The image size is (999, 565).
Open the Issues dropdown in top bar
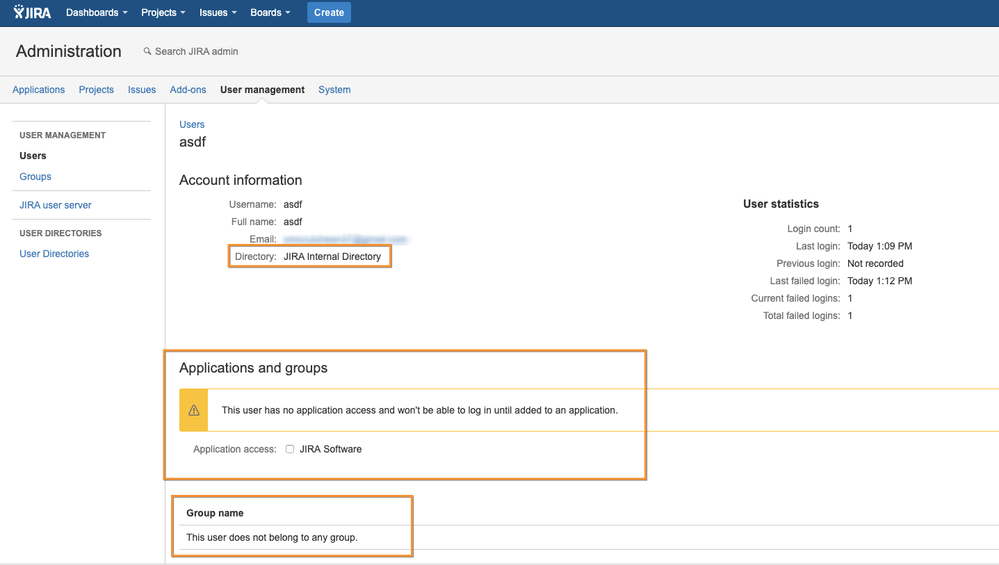point(218,12)
